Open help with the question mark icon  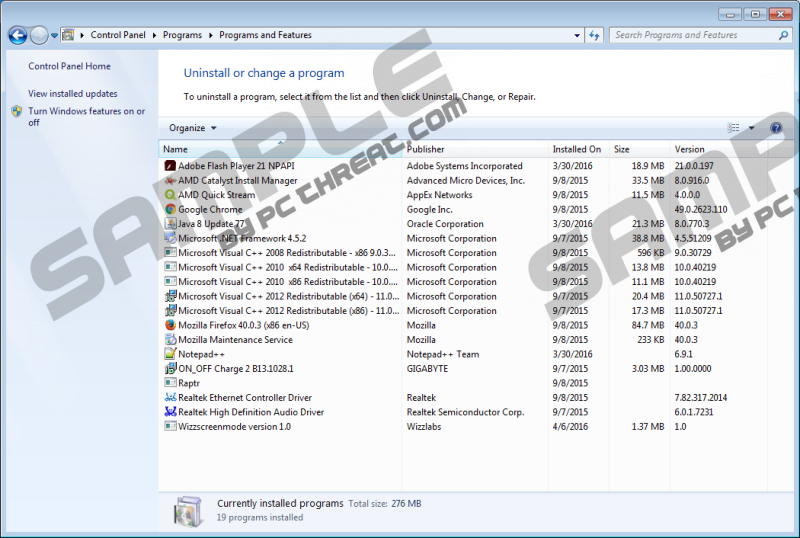point(776,128)
